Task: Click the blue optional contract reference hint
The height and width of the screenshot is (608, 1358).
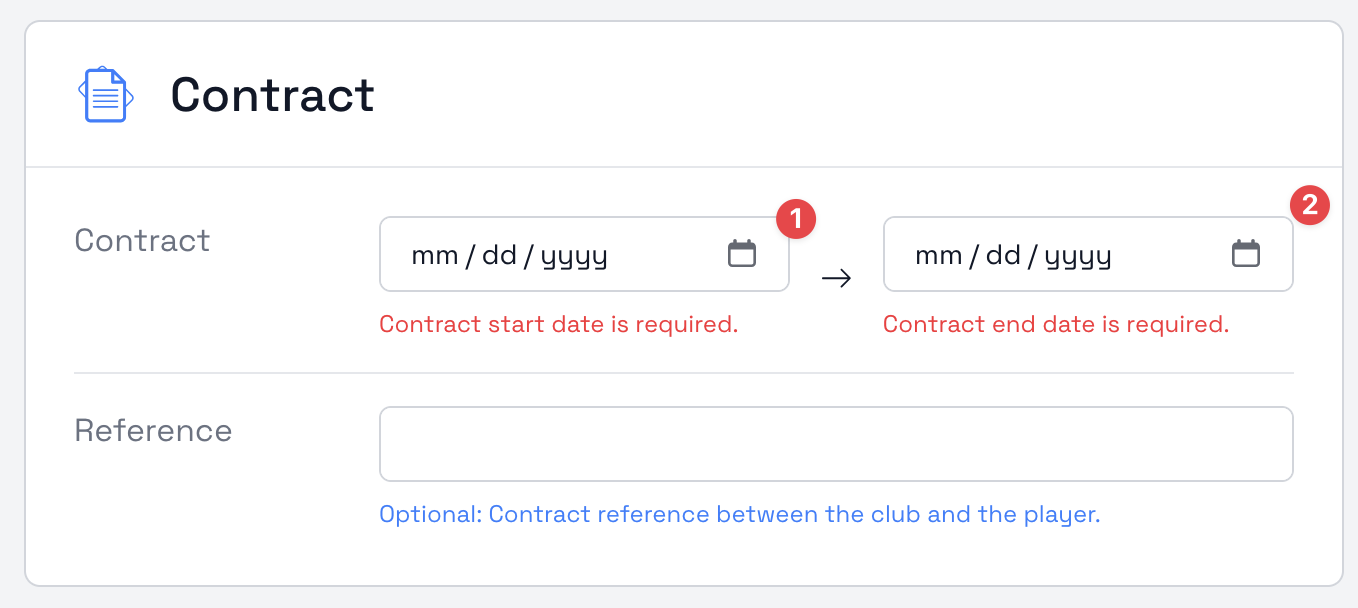Action: (739, 515)
